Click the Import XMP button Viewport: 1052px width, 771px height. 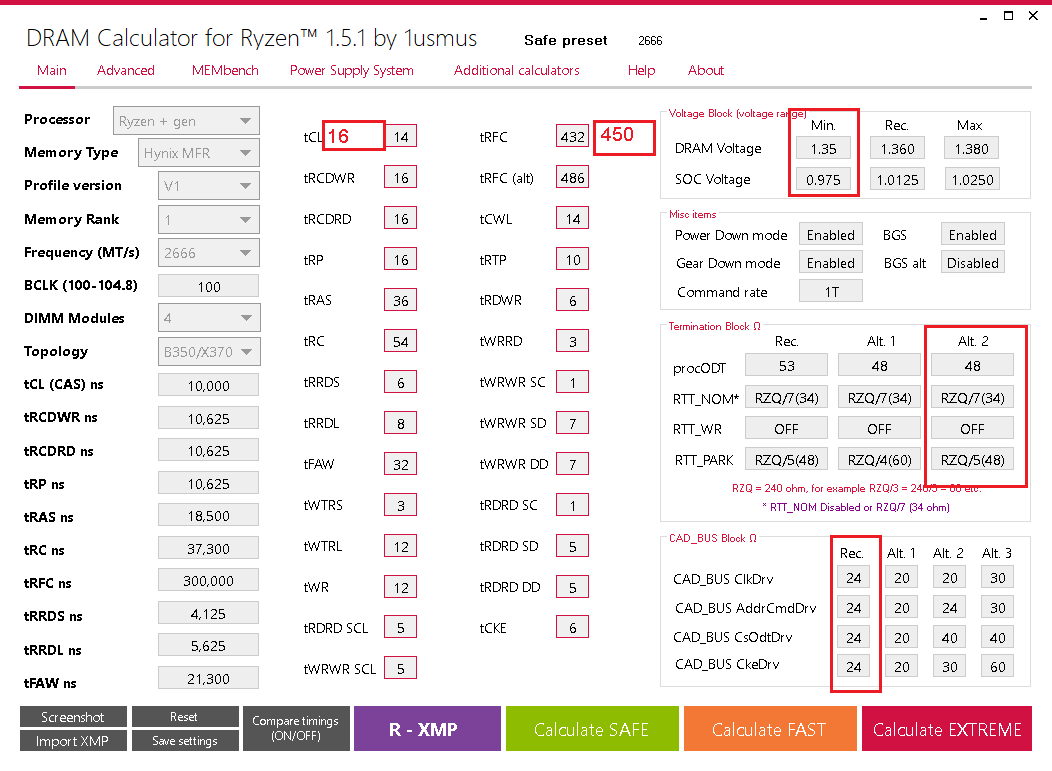[73, 741]
